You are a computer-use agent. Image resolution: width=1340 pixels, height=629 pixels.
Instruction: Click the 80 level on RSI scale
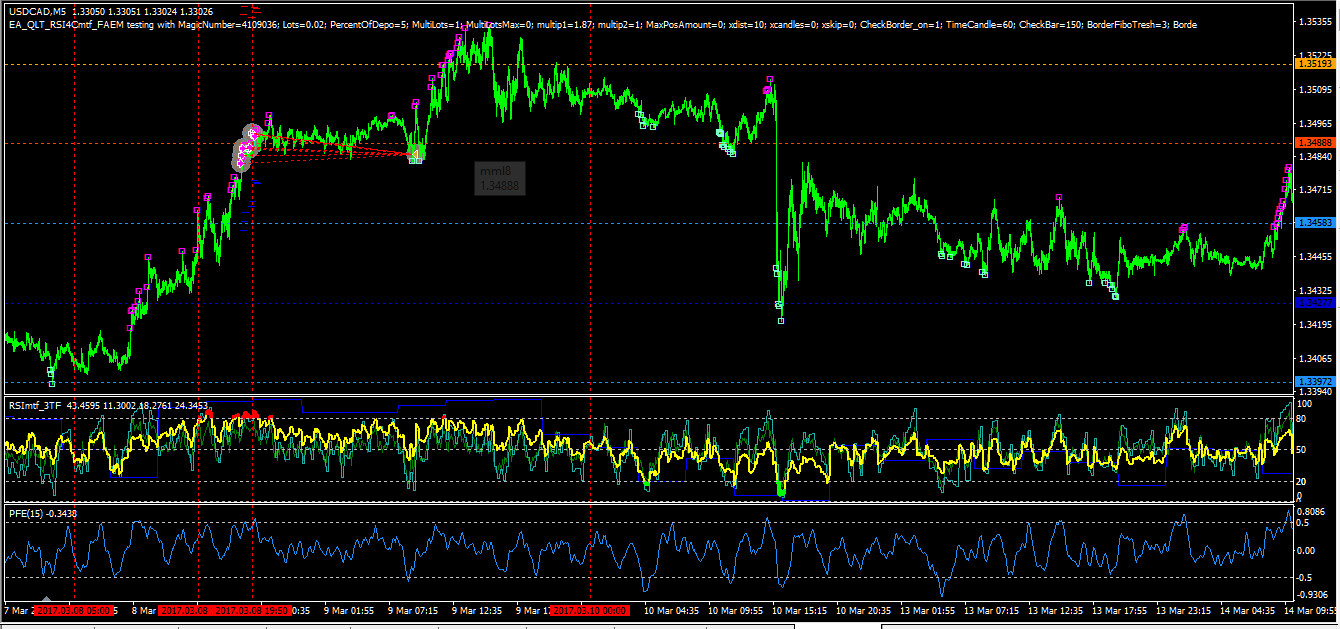tap(1301, 419)
